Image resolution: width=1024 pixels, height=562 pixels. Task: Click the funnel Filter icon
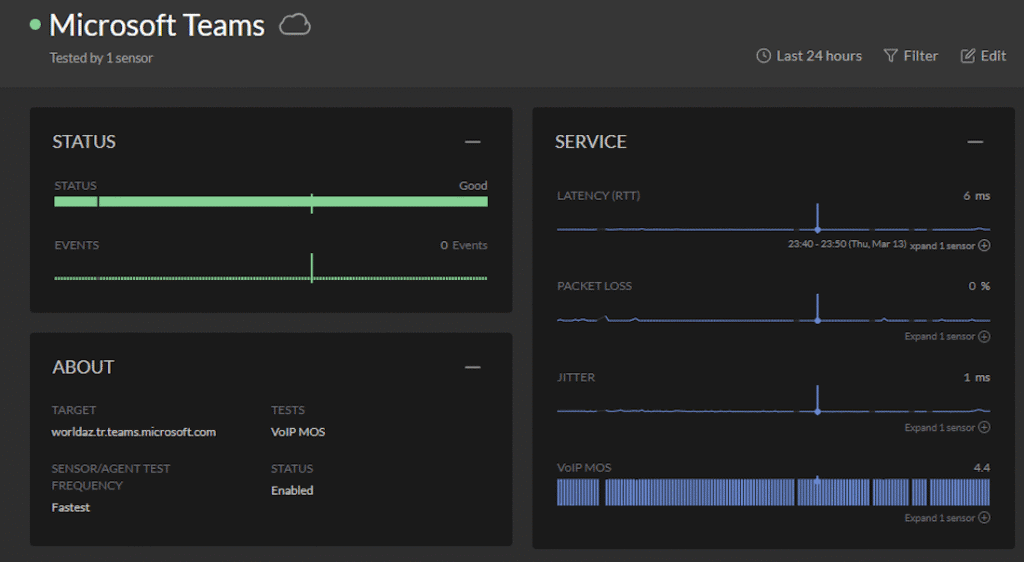(x=890, y=56)
